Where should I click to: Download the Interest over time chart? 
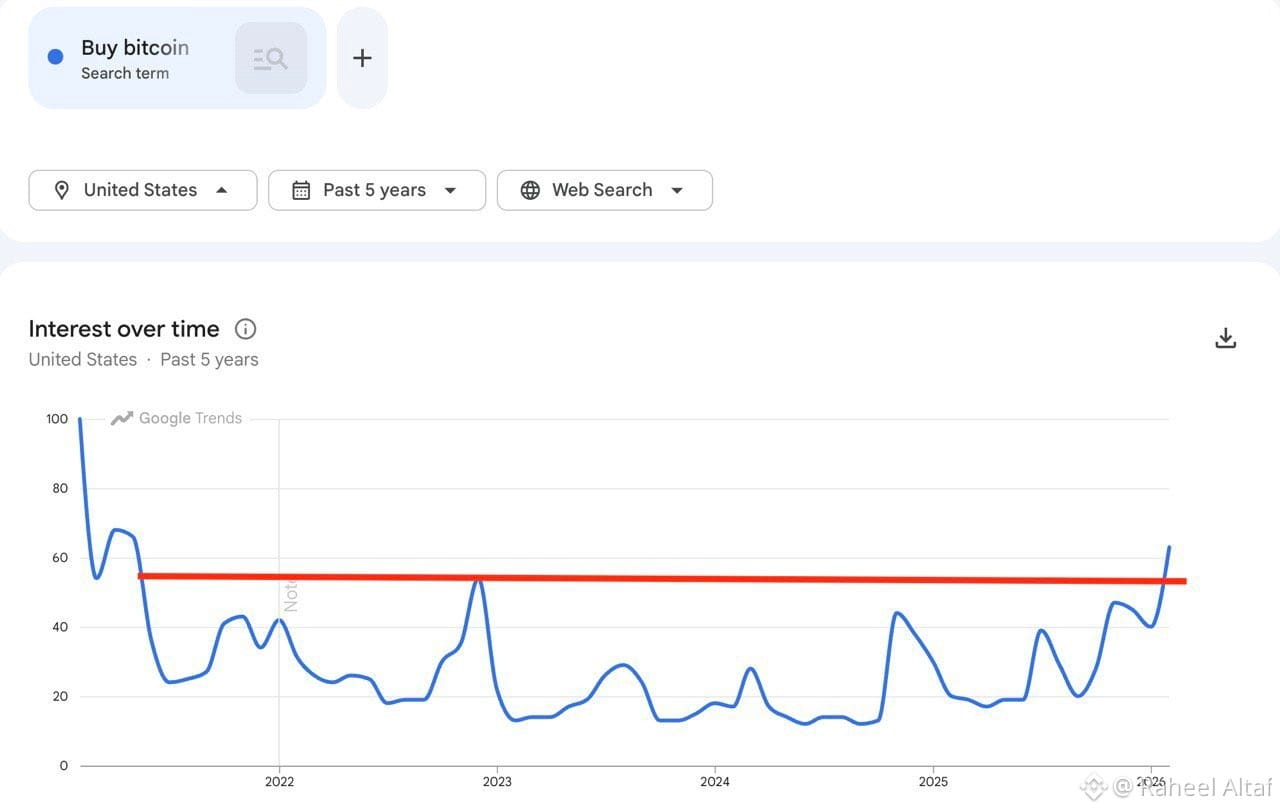click(1226, 339)
